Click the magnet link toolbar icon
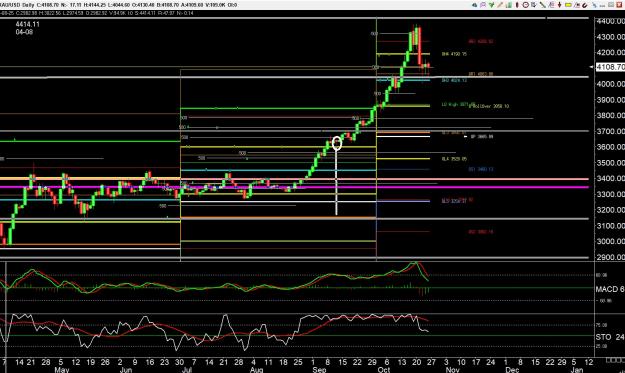Screen dimensions: 625x373 585,5
